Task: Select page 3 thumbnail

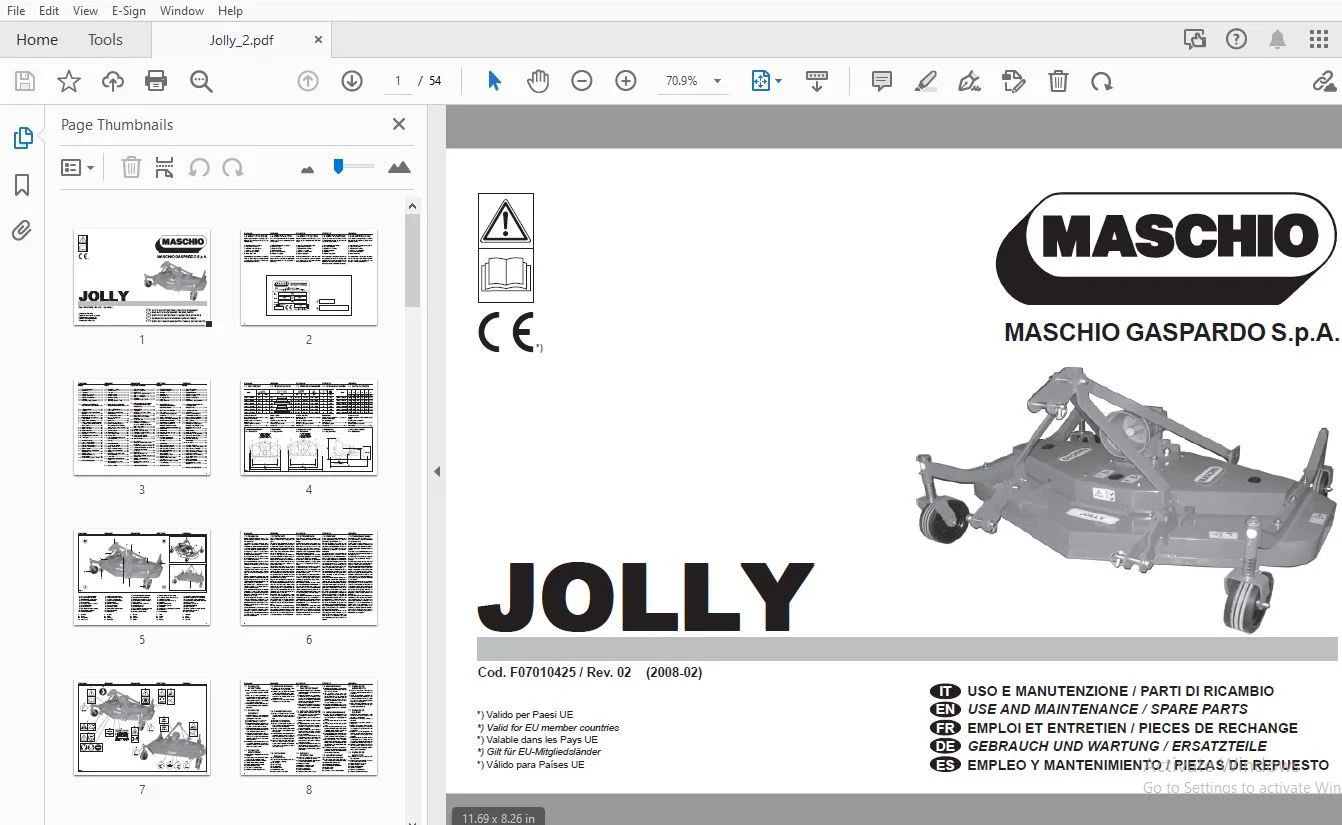Action: pos(142,427)
